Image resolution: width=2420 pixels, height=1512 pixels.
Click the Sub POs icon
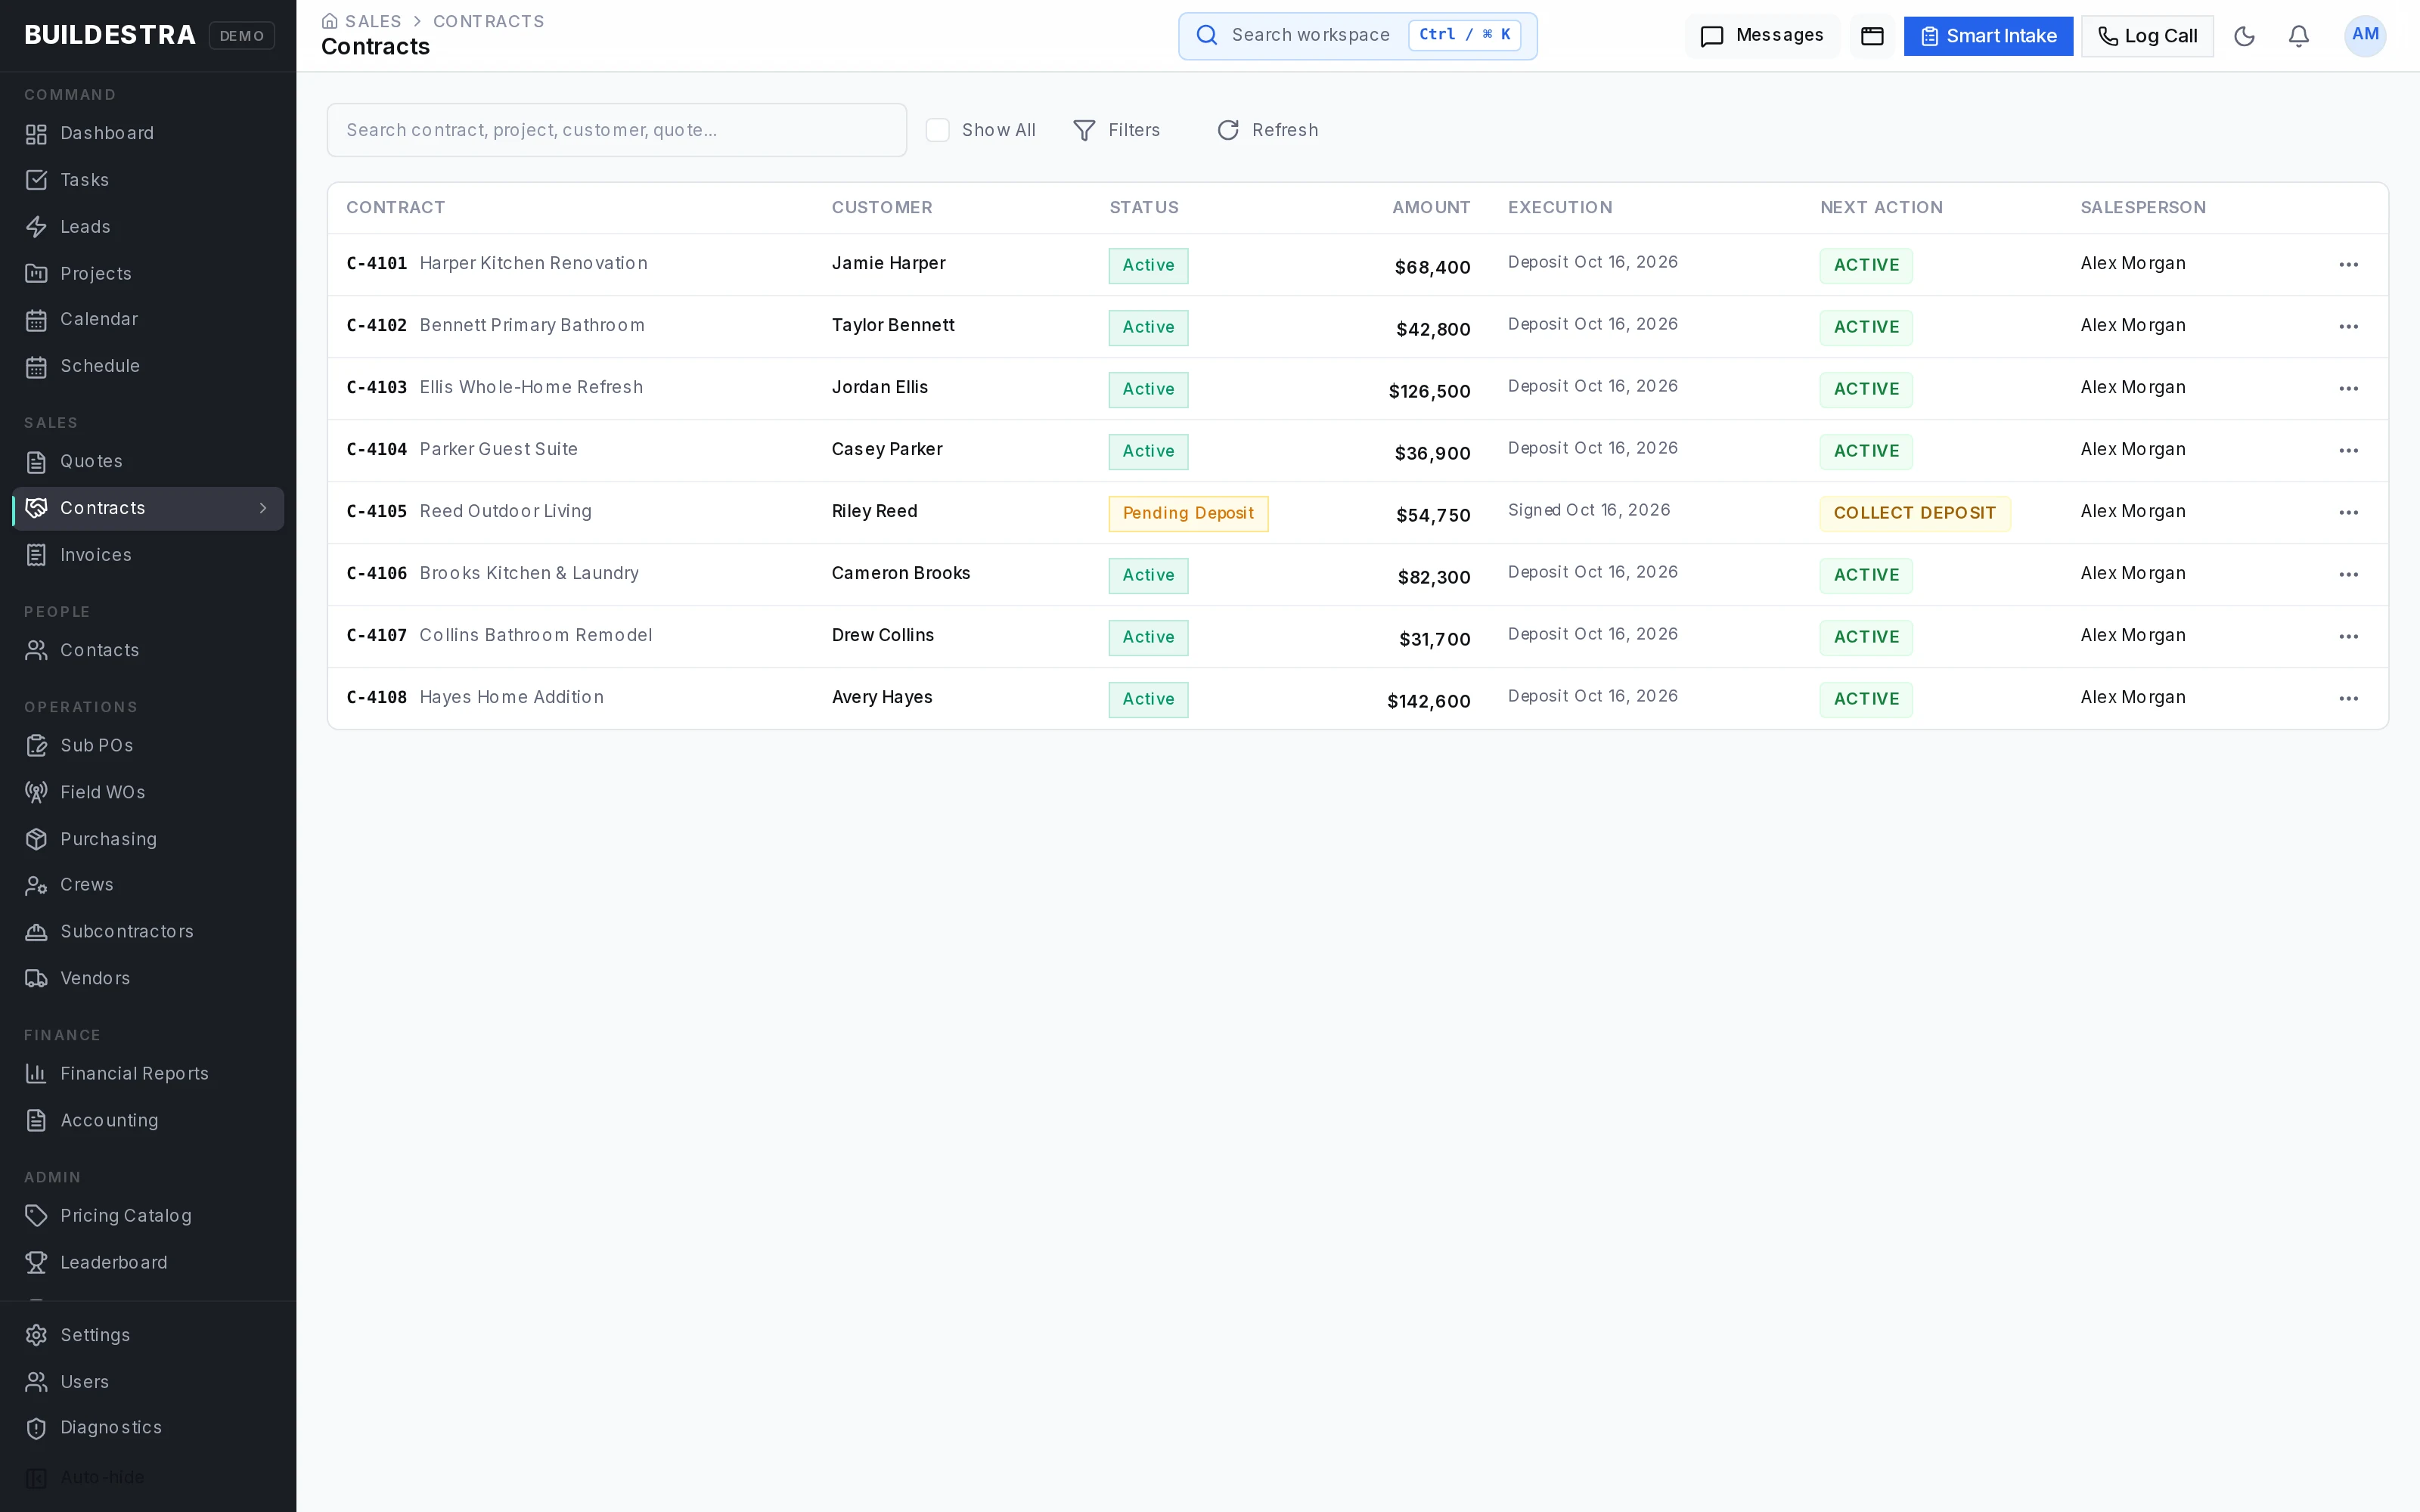tap(36, 745)
